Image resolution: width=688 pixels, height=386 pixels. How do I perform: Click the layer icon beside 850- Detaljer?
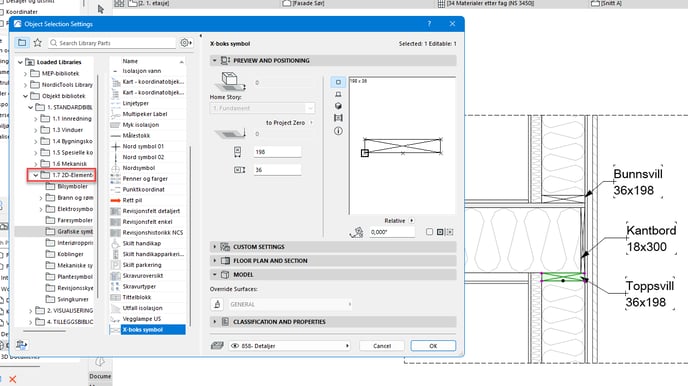pos(217,346)
